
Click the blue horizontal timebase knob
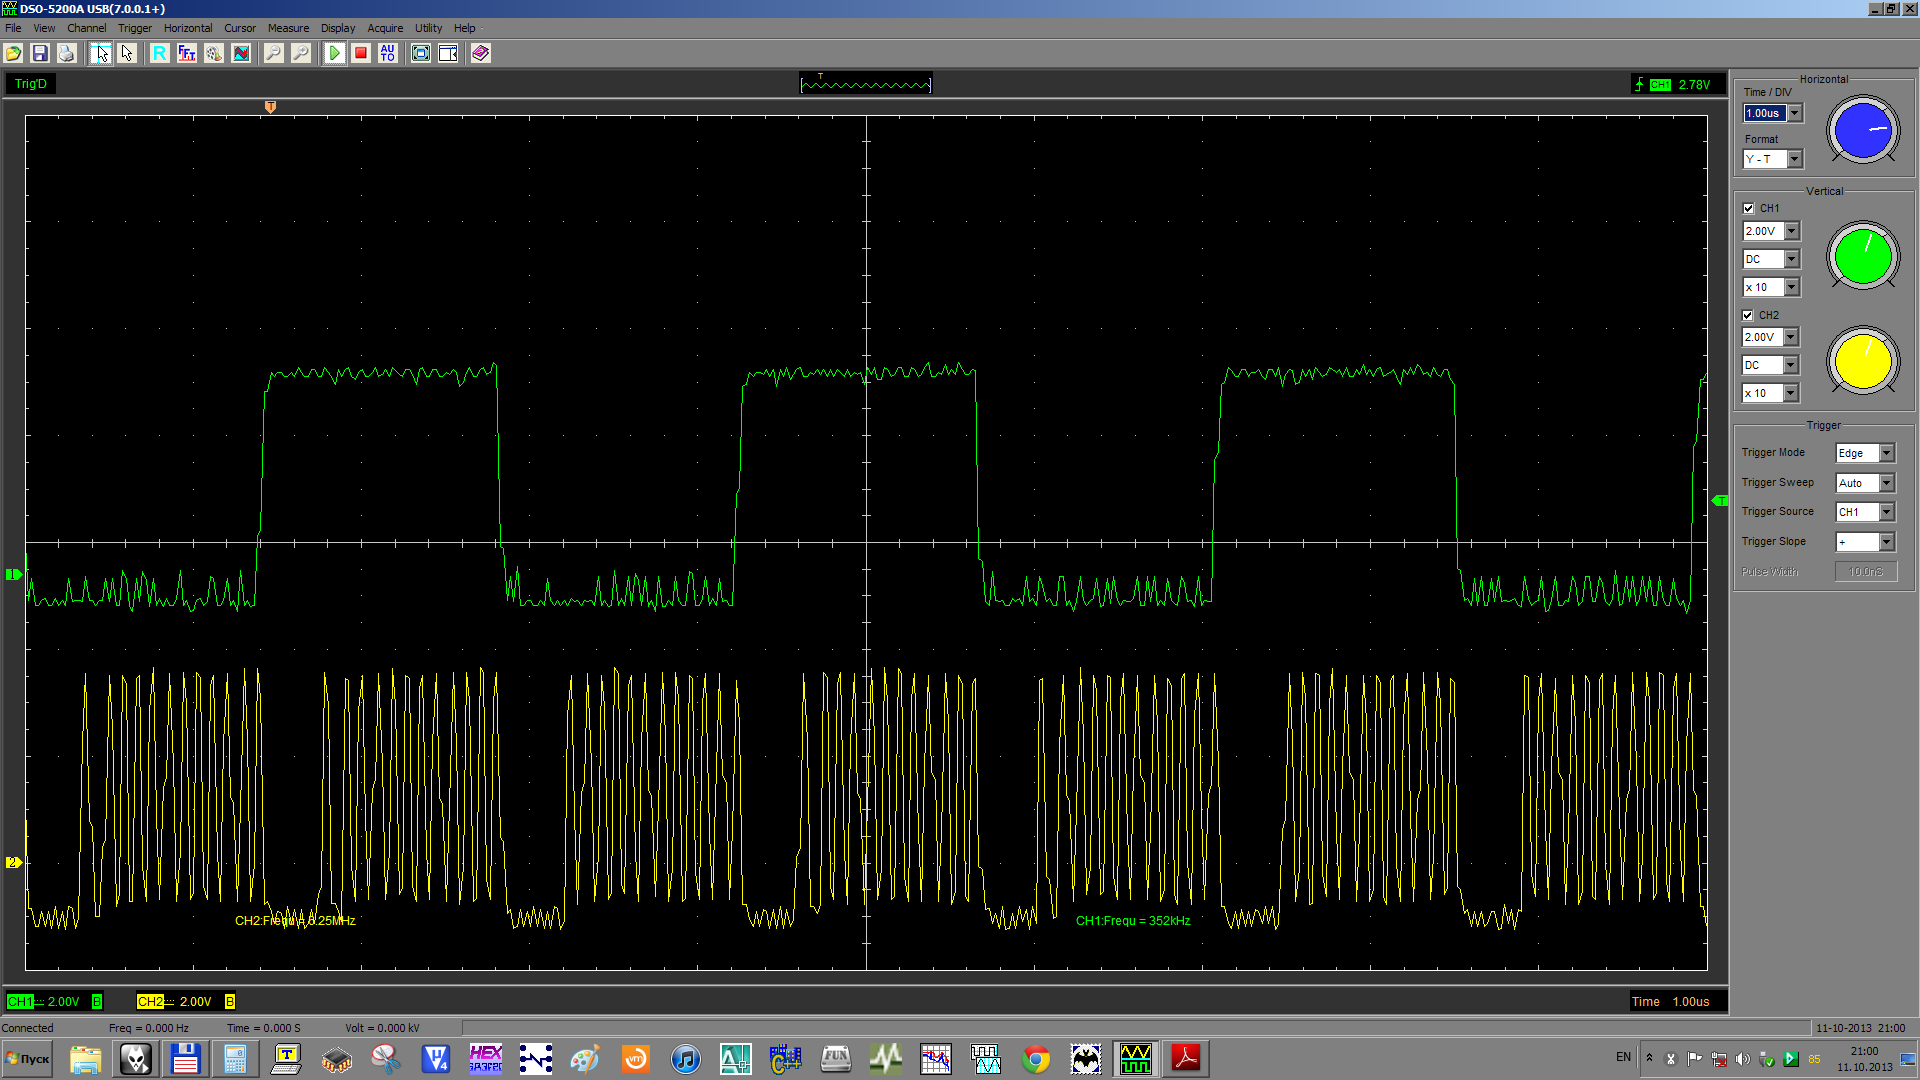[1863, 130]
